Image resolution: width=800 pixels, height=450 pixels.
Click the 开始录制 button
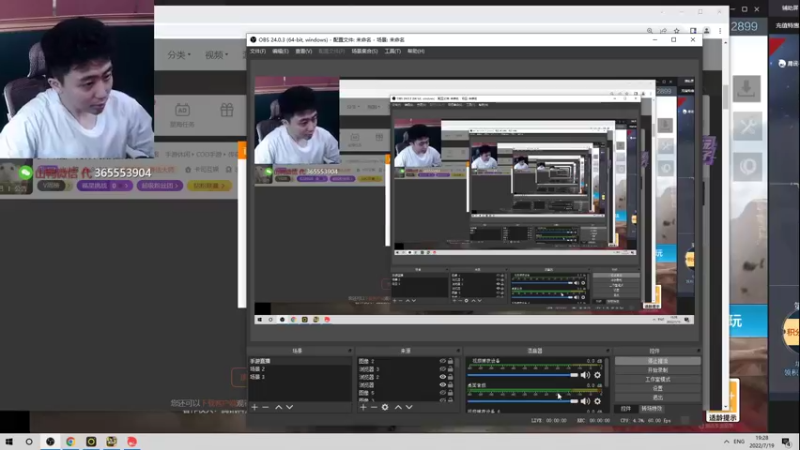tap(658, 370)
